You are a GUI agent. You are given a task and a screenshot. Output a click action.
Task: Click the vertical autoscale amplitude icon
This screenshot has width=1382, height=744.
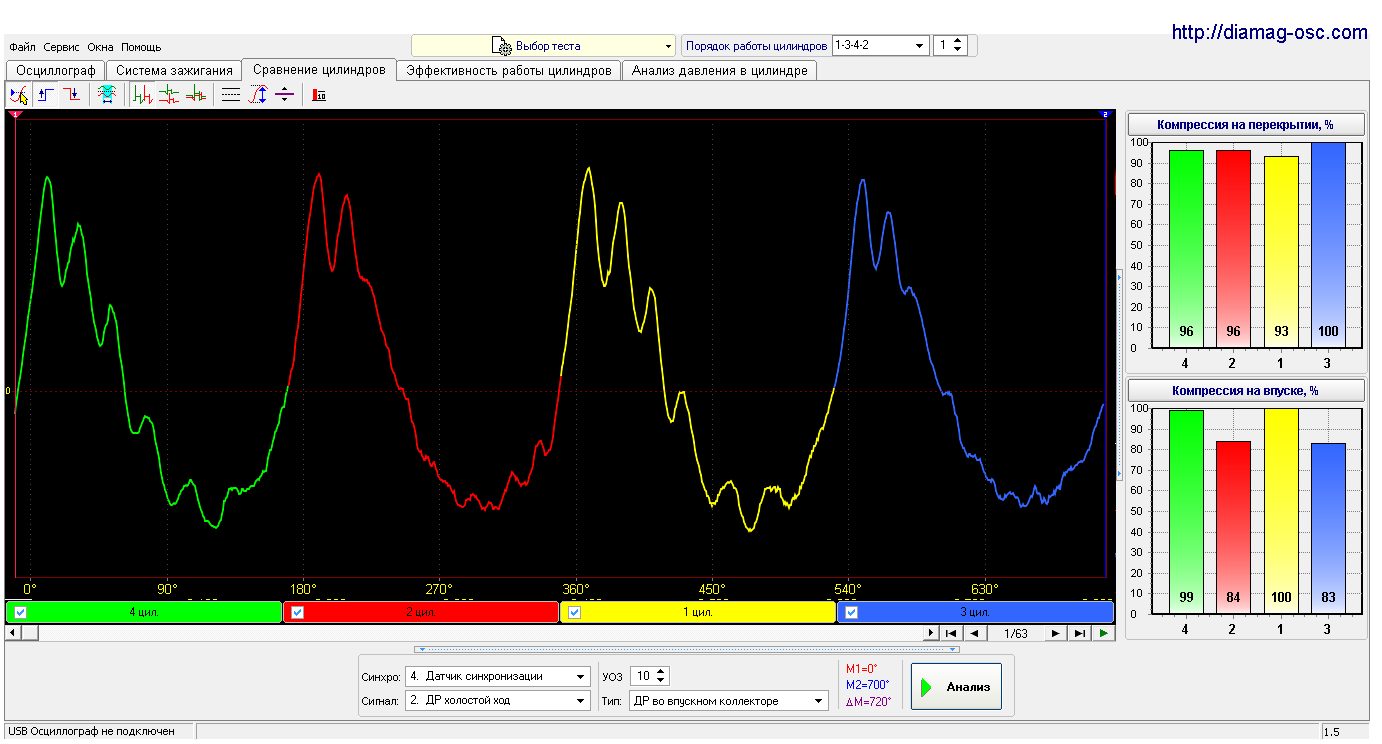[258, 95]
